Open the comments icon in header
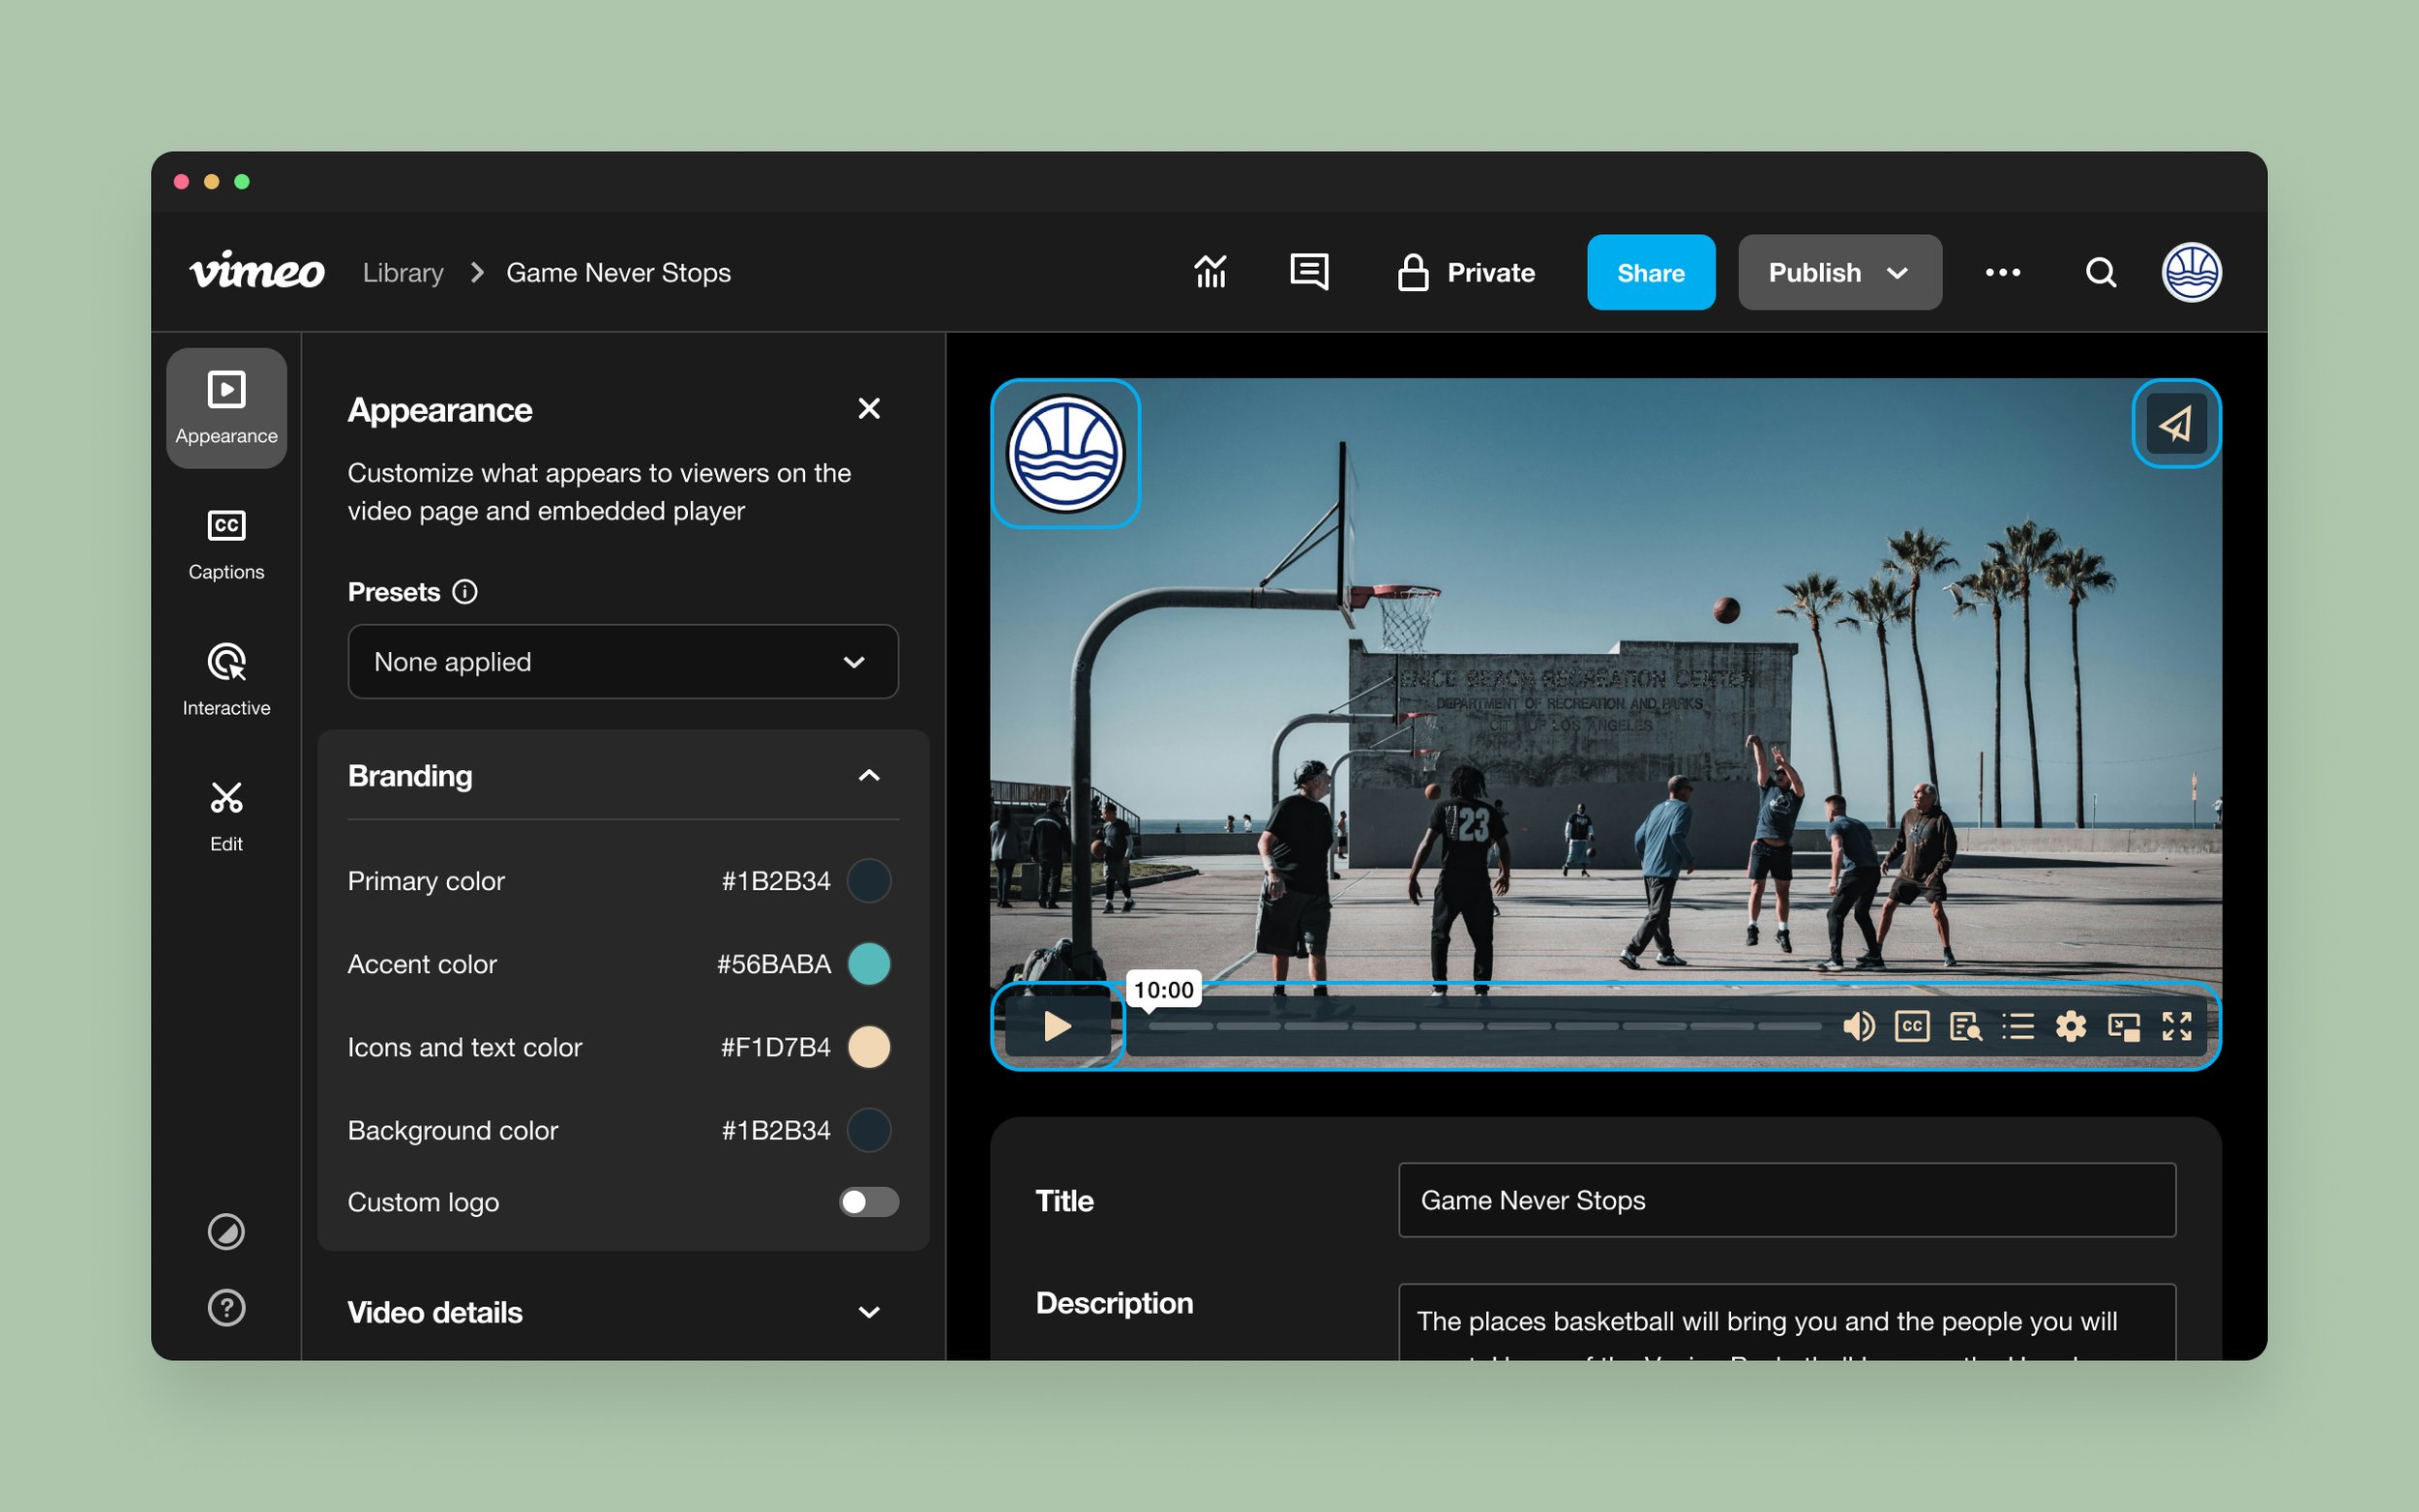 (1309, 272)
